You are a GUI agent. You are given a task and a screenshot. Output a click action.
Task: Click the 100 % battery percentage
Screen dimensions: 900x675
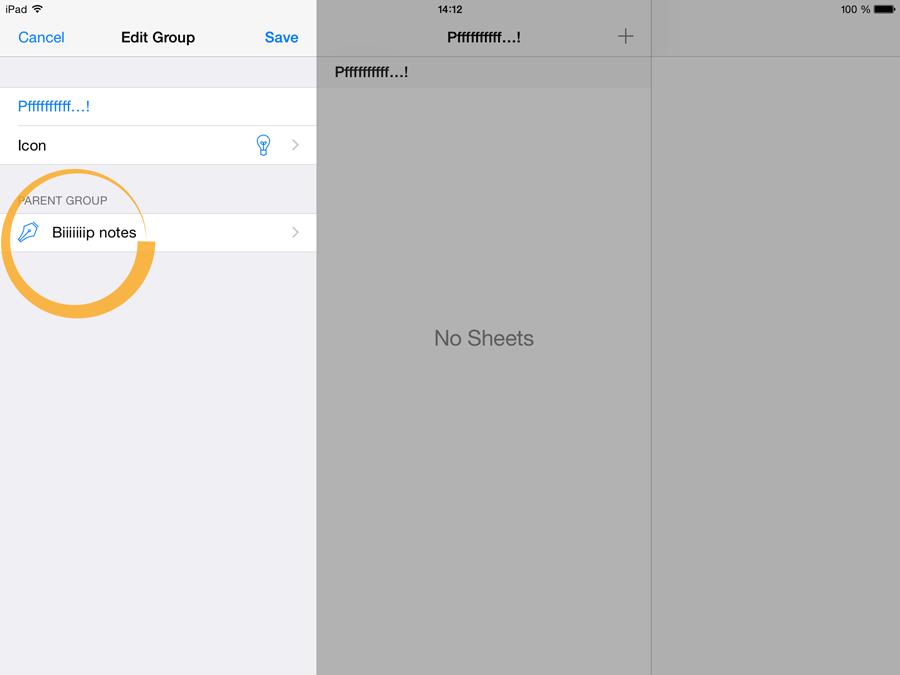pos(855,9)
